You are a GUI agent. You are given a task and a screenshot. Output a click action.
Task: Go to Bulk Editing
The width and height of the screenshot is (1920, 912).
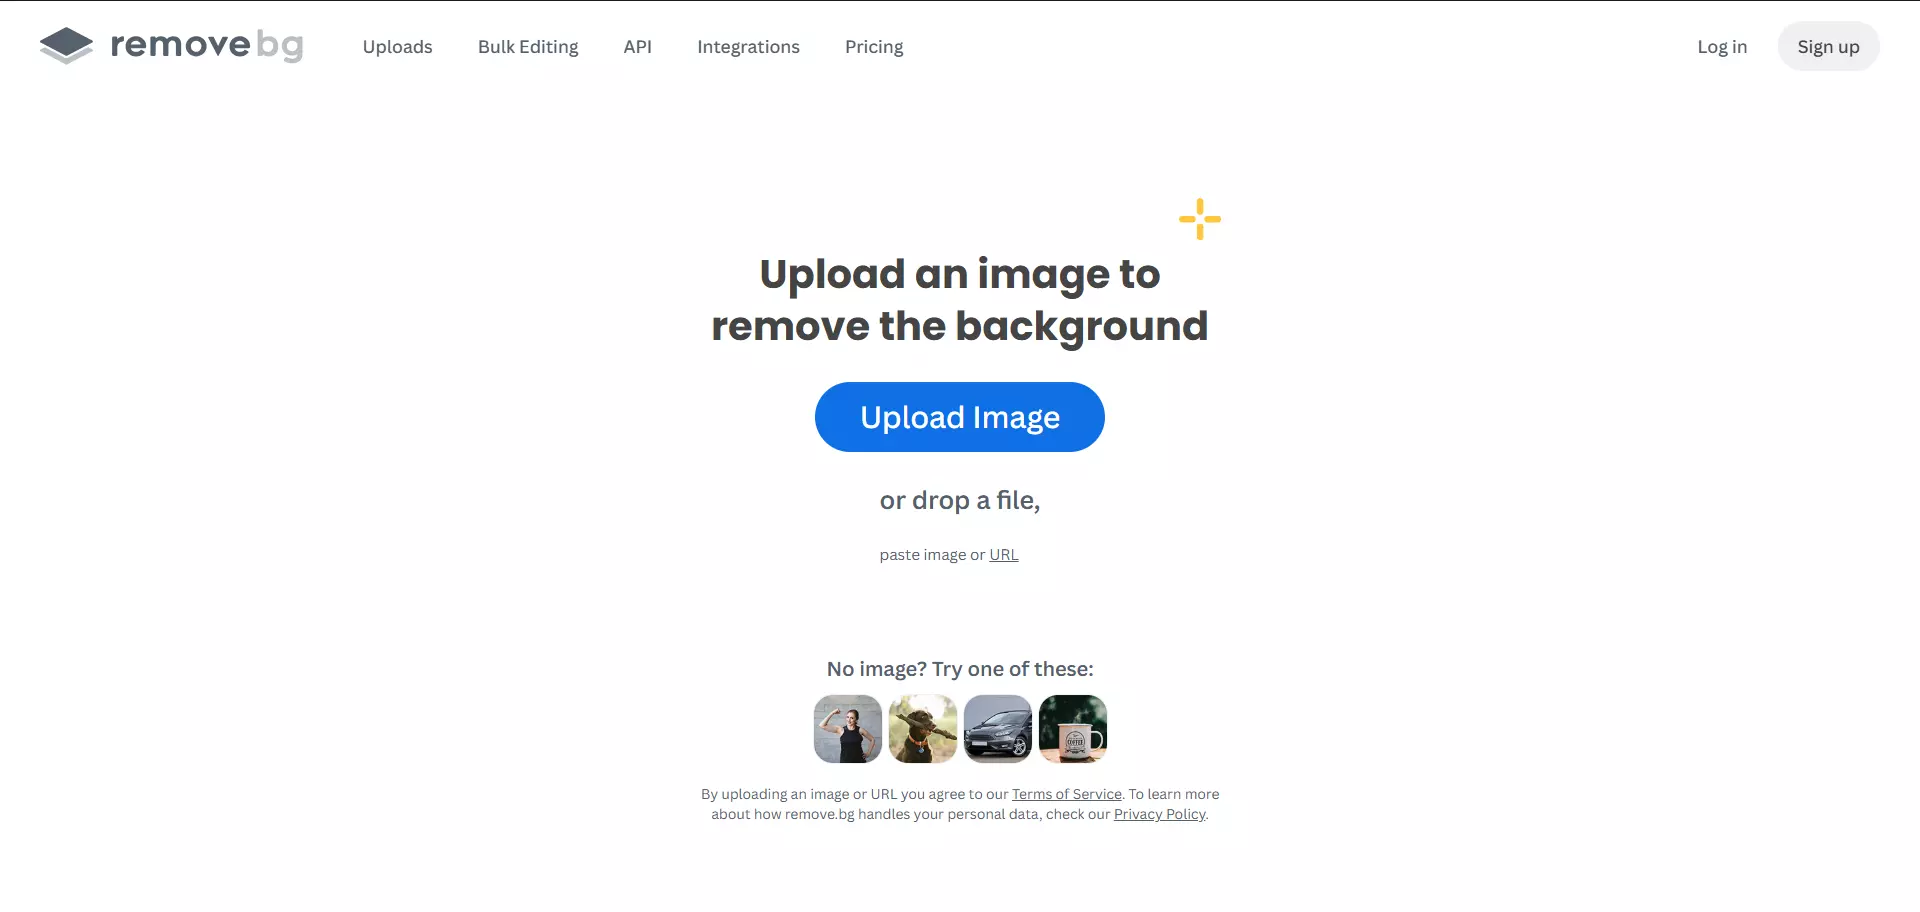pos(528,47)
